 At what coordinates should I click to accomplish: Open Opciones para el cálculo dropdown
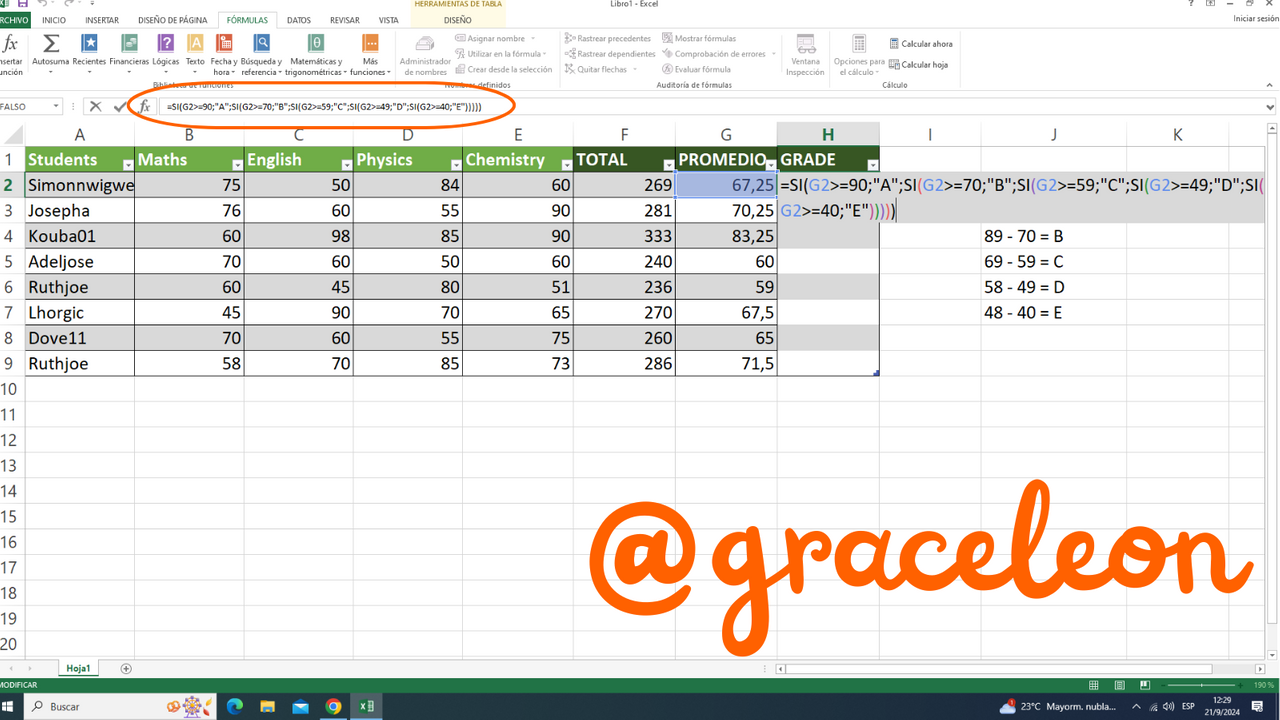point(859,54)
